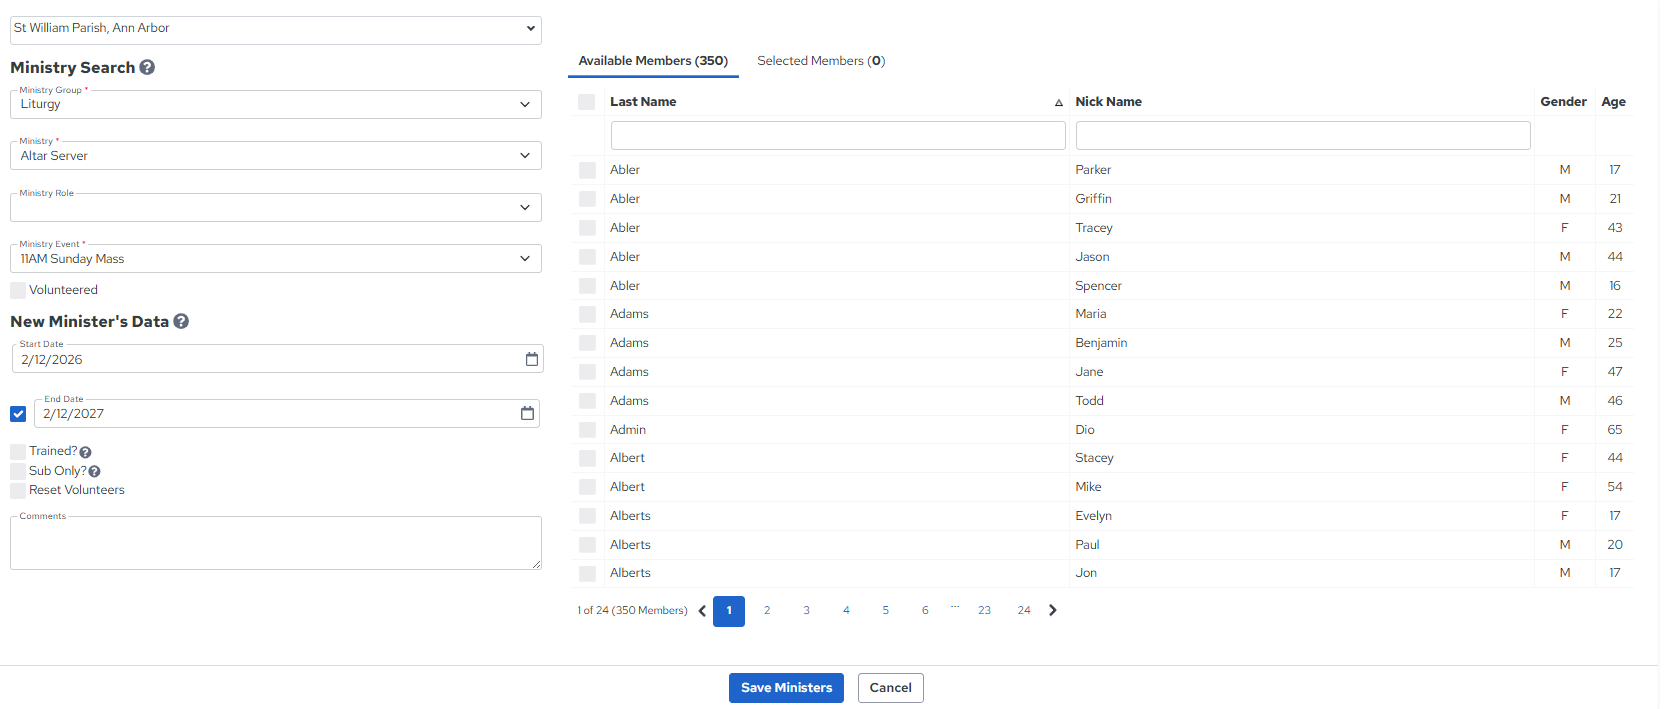Show help for Trained? option
Image resolution: width=1670 pixels, height=709 pixels.
pos(85,452)
